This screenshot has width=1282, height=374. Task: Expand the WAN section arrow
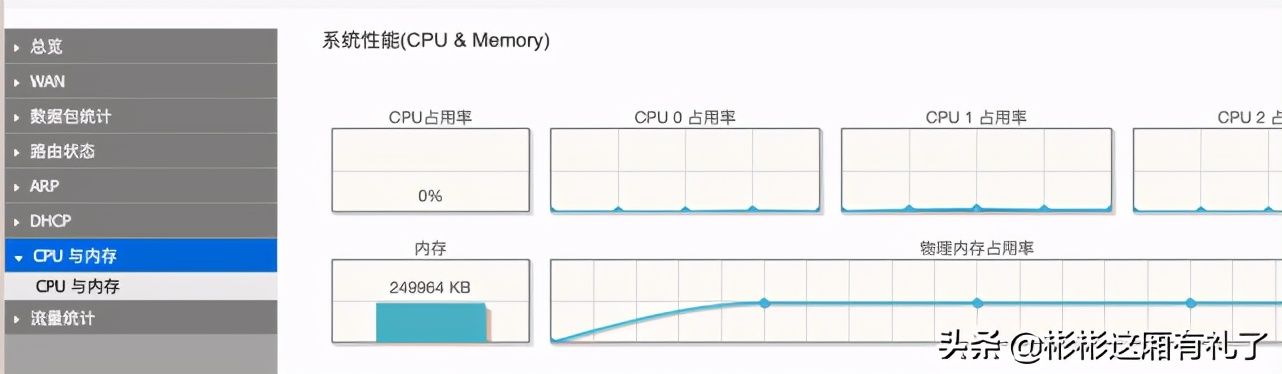[17, 82]
